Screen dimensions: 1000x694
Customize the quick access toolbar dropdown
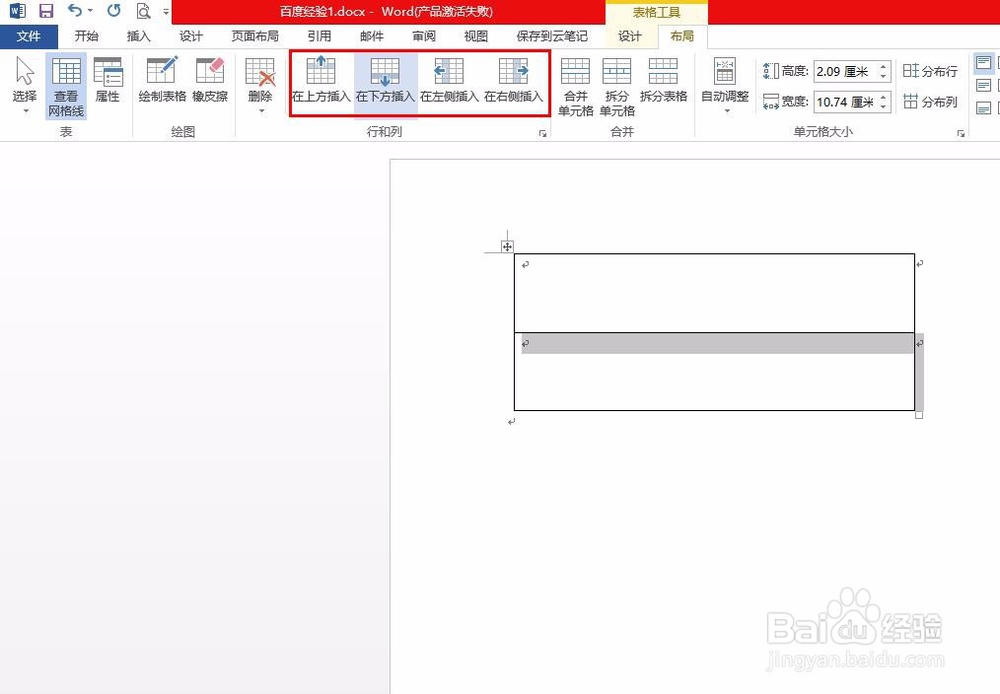(166, 11)
